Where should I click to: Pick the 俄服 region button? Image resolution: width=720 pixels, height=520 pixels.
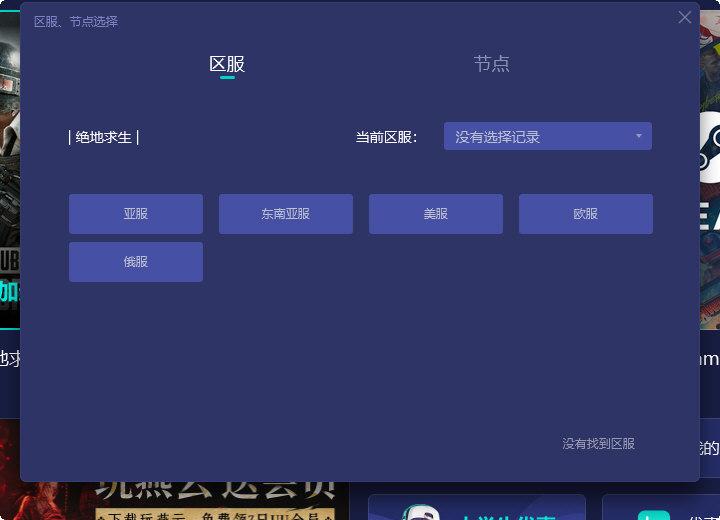tap(136, 262)
